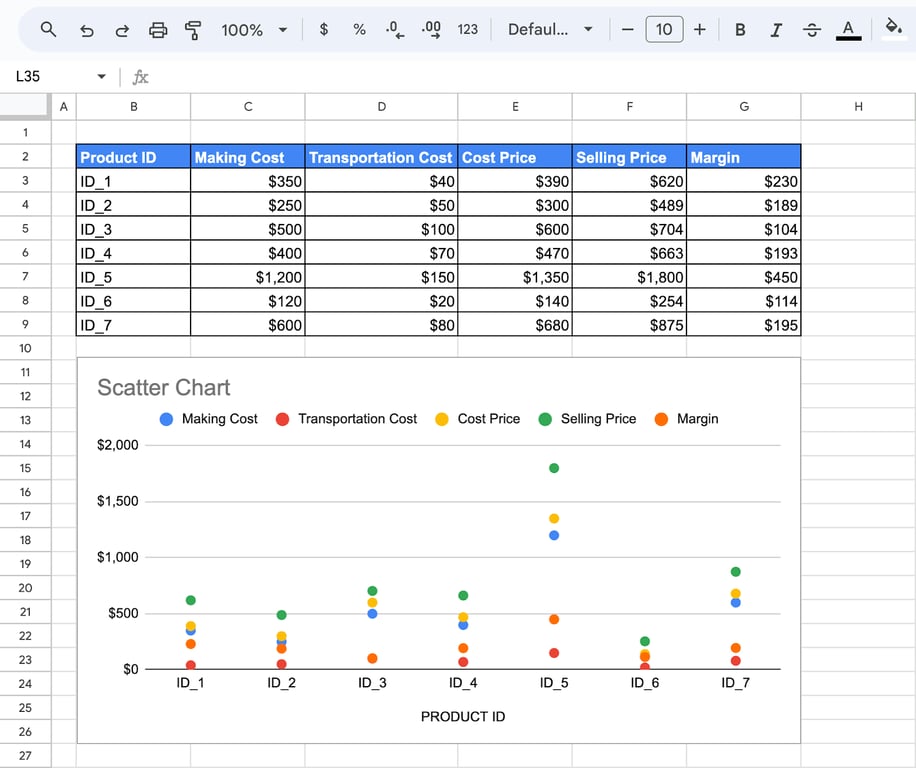This screenshot has width=916, height=768.
Task: Click the Product ID header cell
Action: click(x=133, y=157)
